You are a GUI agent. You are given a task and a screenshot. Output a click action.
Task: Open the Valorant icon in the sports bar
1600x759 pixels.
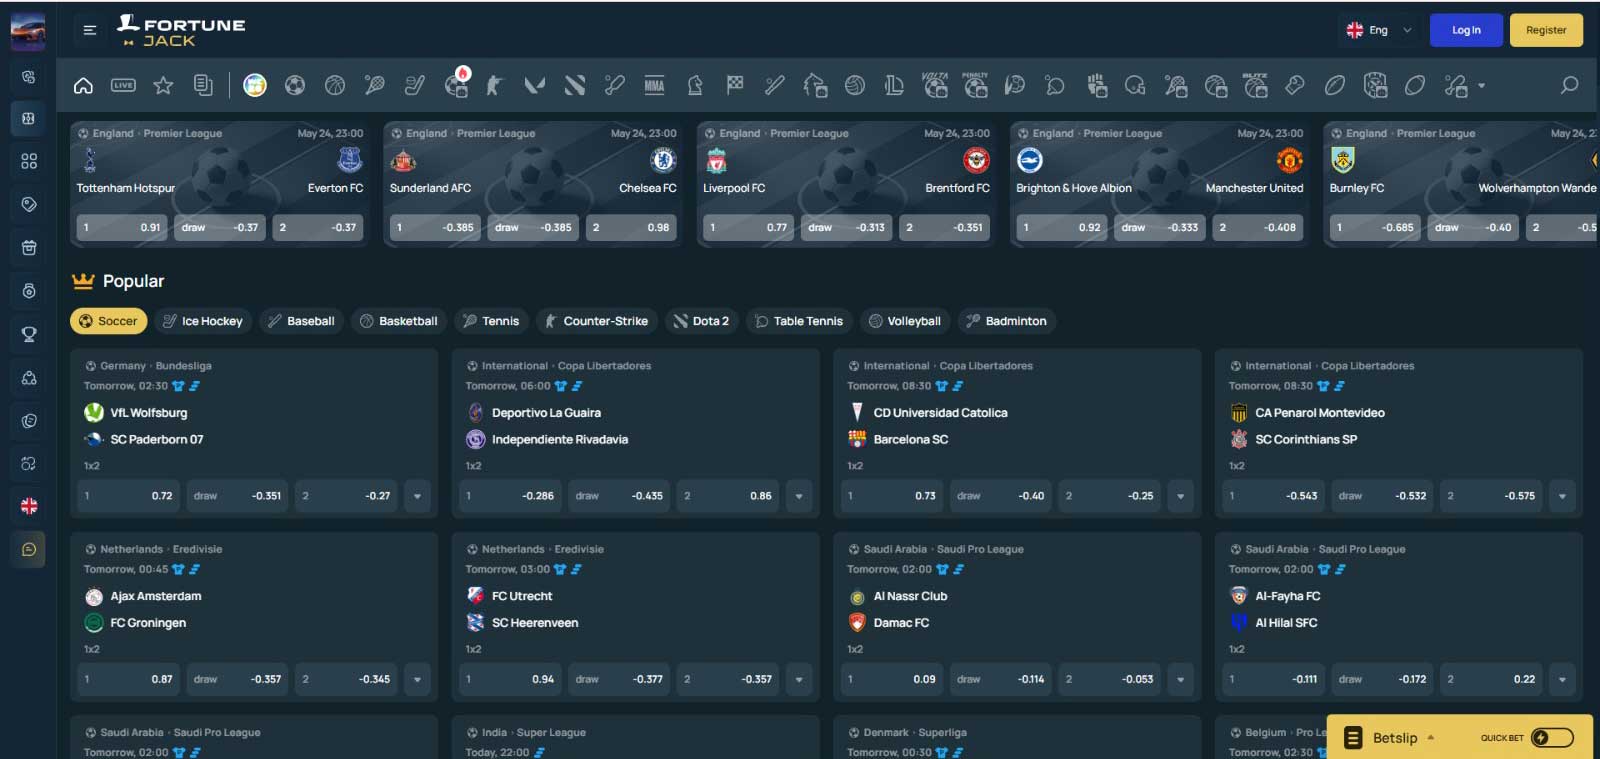point(535,86)
